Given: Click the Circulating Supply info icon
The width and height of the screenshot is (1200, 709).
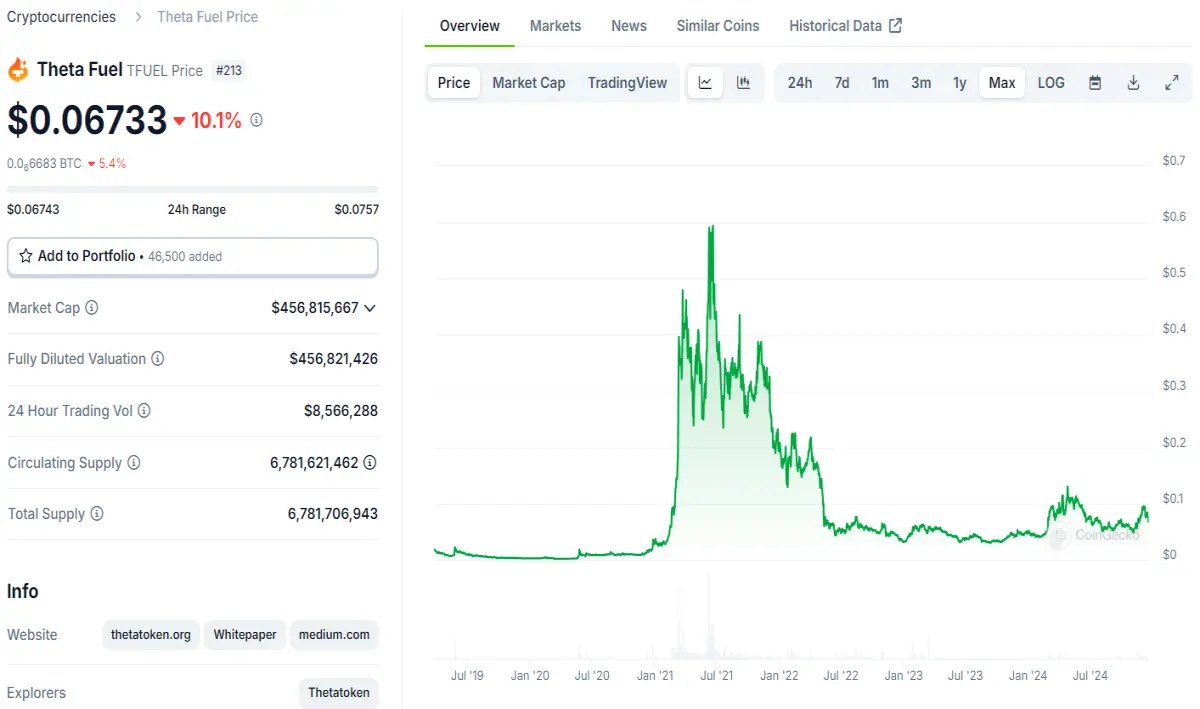Looking at the screenshot, I should coord(134,463).
